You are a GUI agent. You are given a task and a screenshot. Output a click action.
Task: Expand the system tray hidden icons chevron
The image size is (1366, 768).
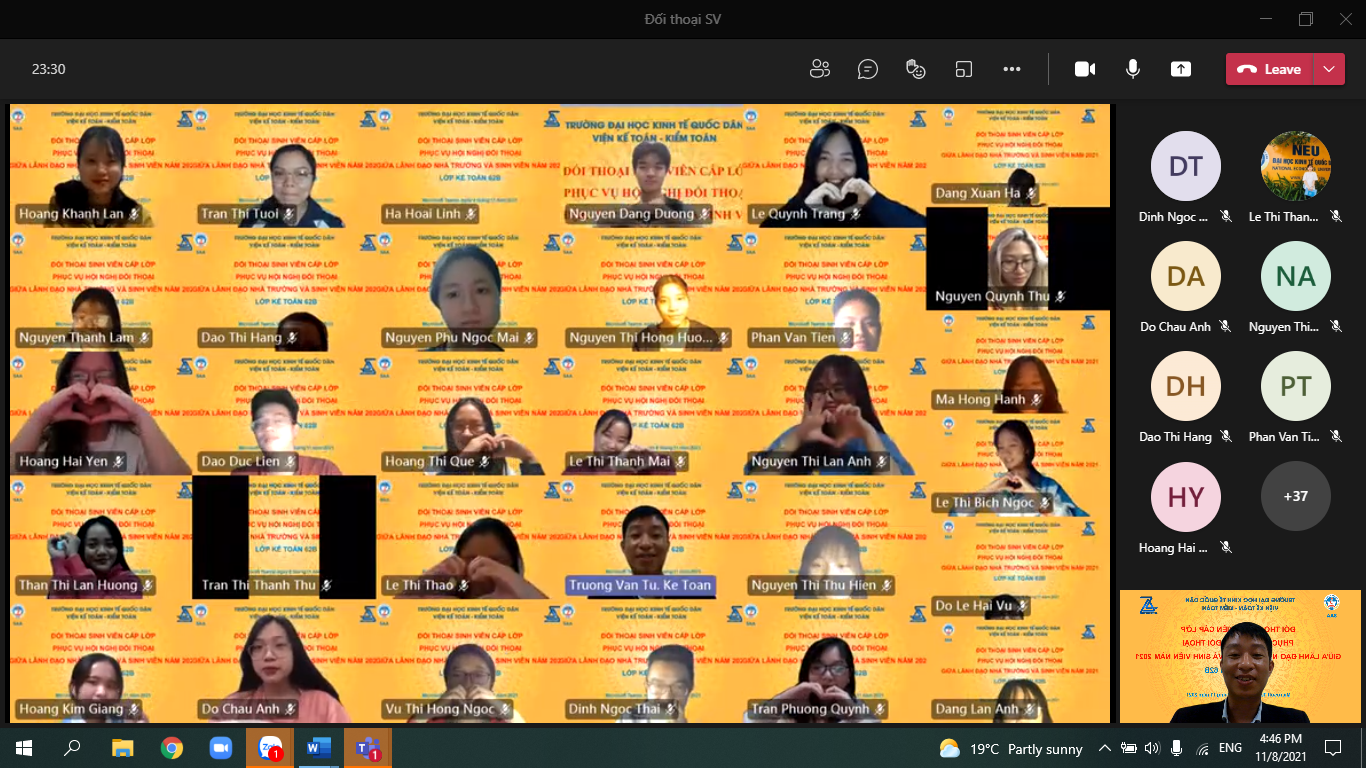pos(1105,748)
